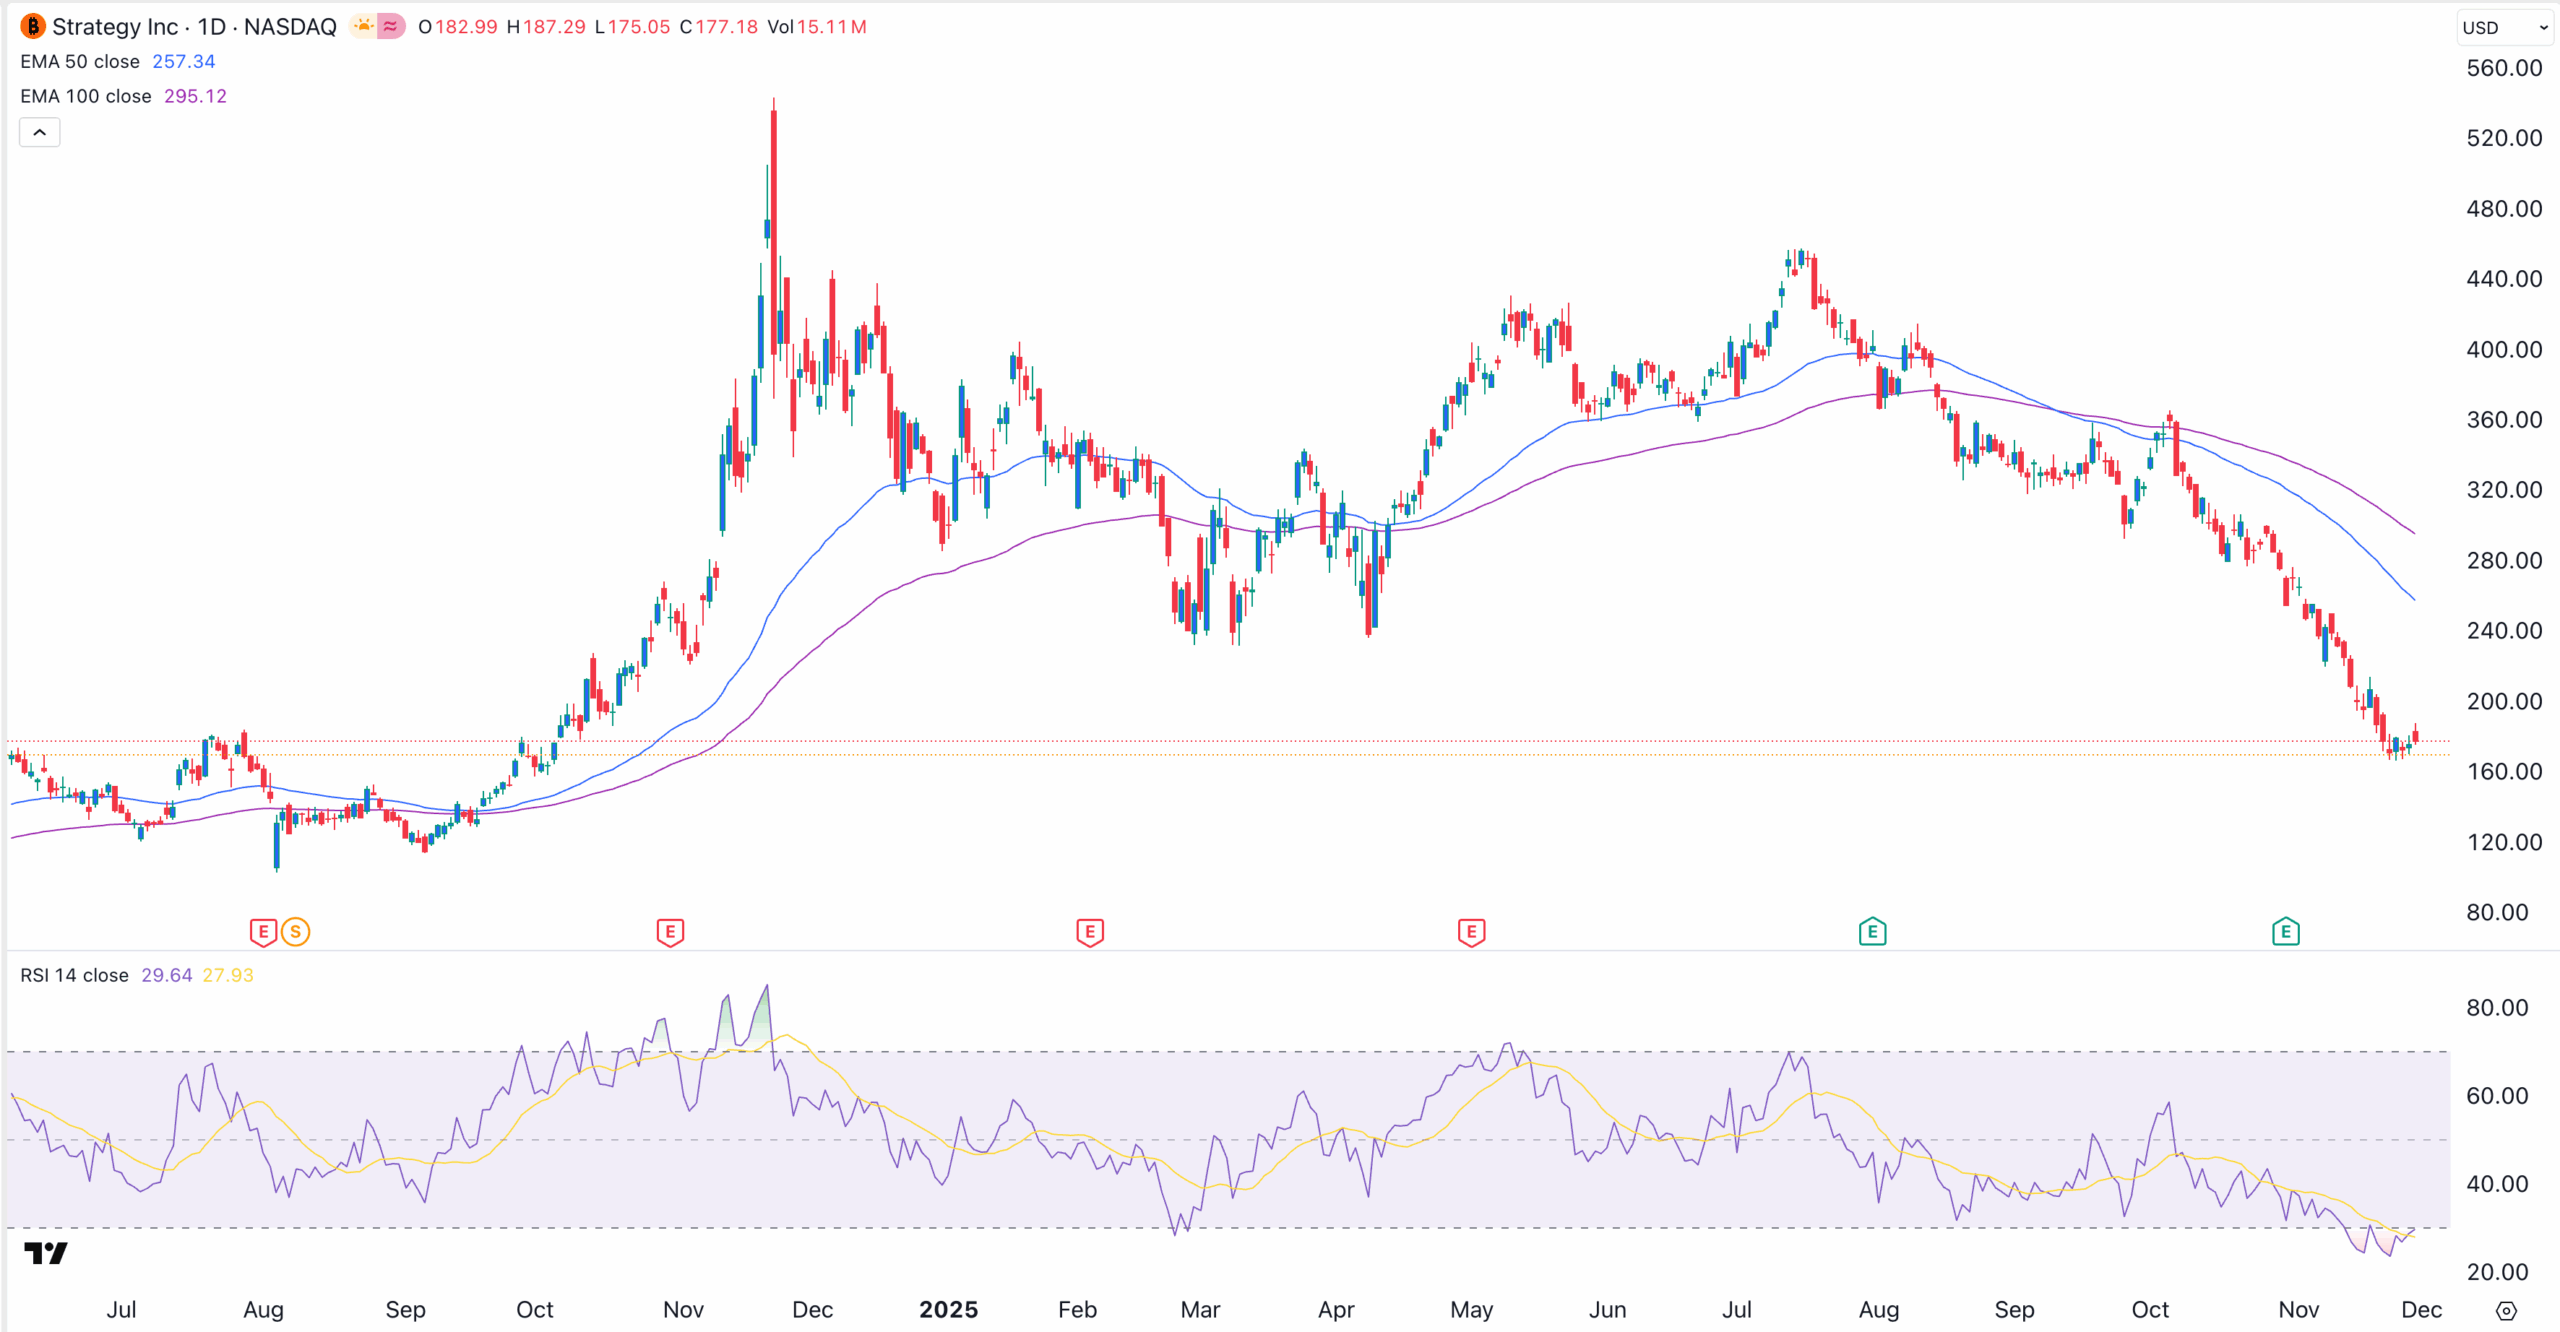
Task: Open the late October 2024 earnings marker
Action: [x=670, y=932]
